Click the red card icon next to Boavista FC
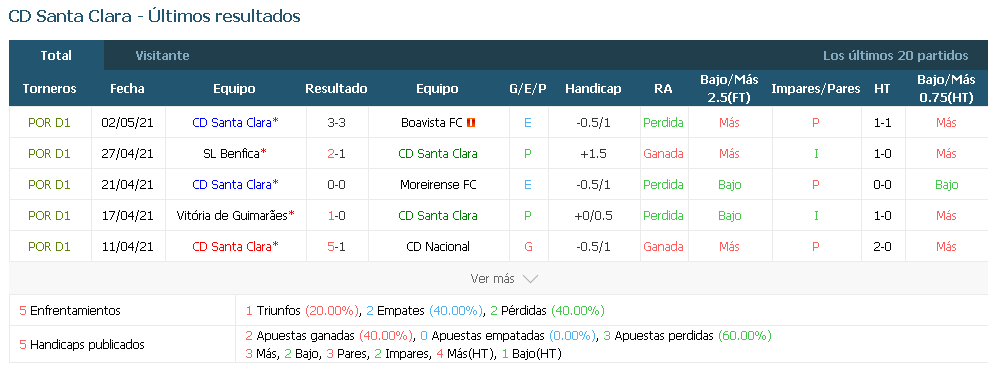Image resolution: width=988 pixels, height=374 pixels. point(471,123)
